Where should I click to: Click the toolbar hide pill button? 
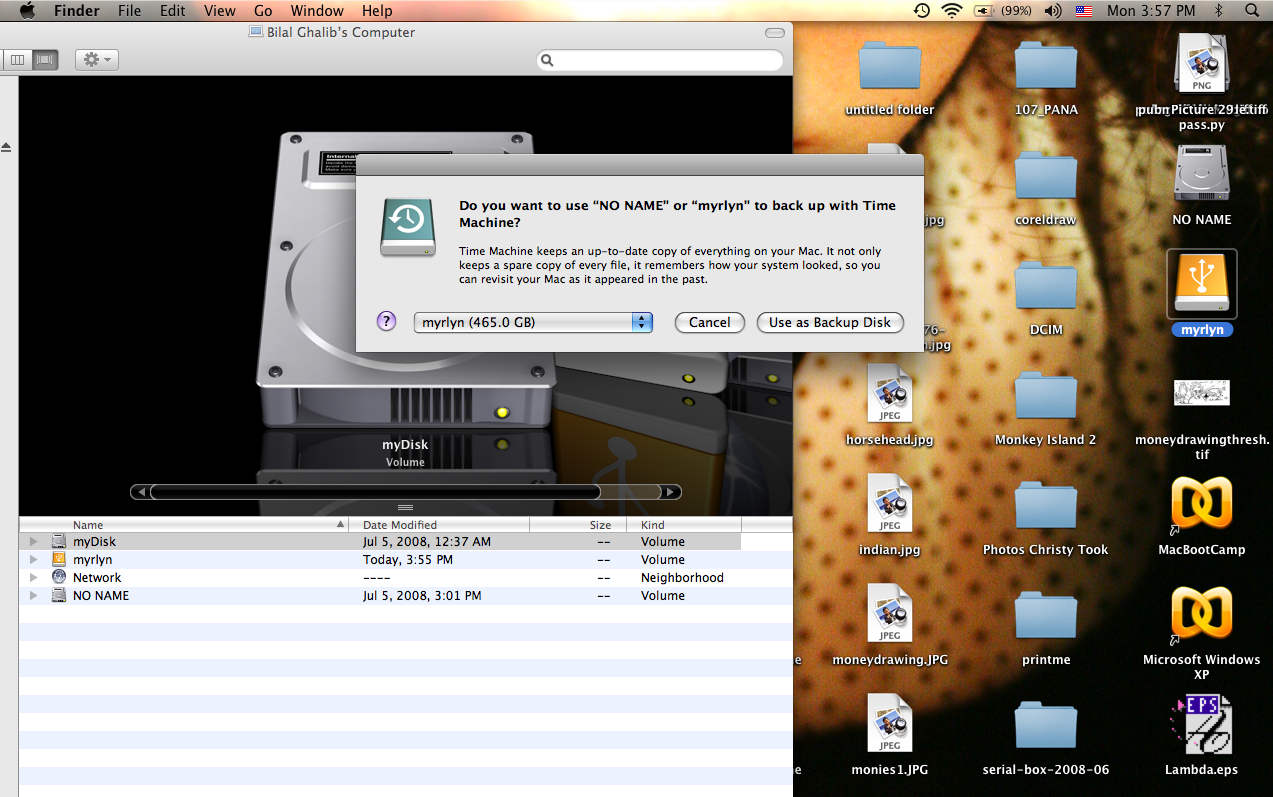775,32
